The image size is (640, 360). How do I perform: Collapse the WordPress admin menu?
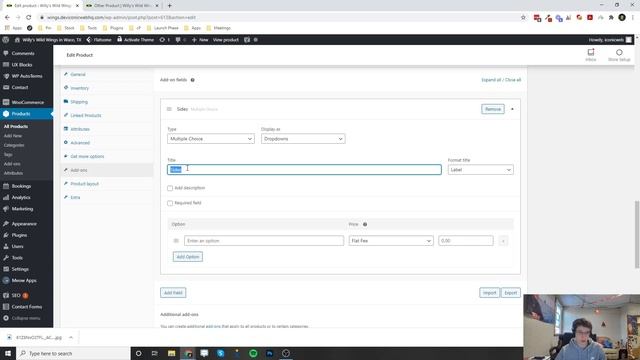[22, 318]
